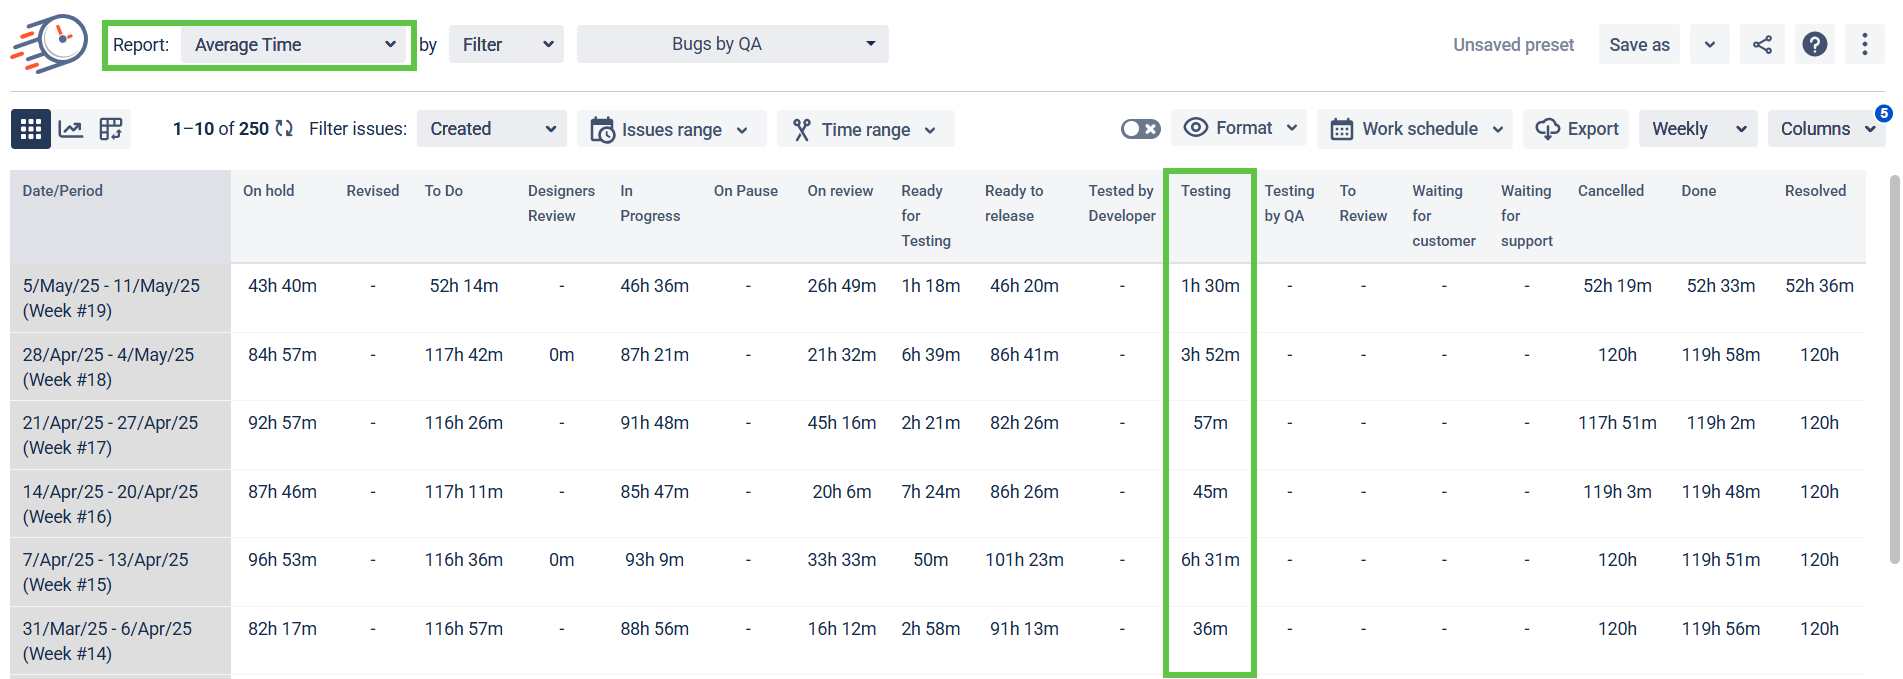Viewport: 1903px width, 679px height.
Task: Click the Time in Status app logo
Action: pos(49,44)
